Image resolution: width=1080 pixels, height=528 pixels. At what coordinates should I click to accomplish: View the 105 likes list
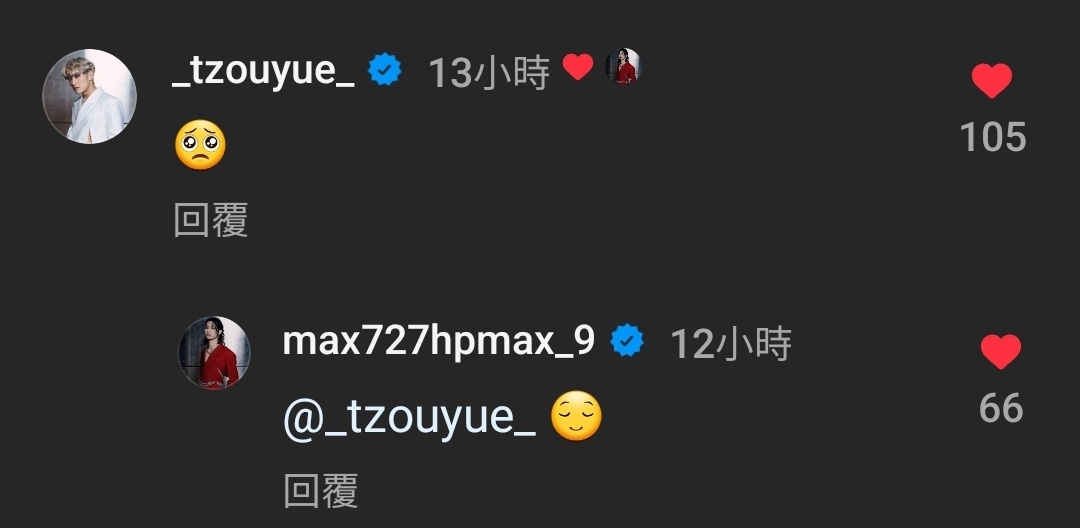point(993,137)
